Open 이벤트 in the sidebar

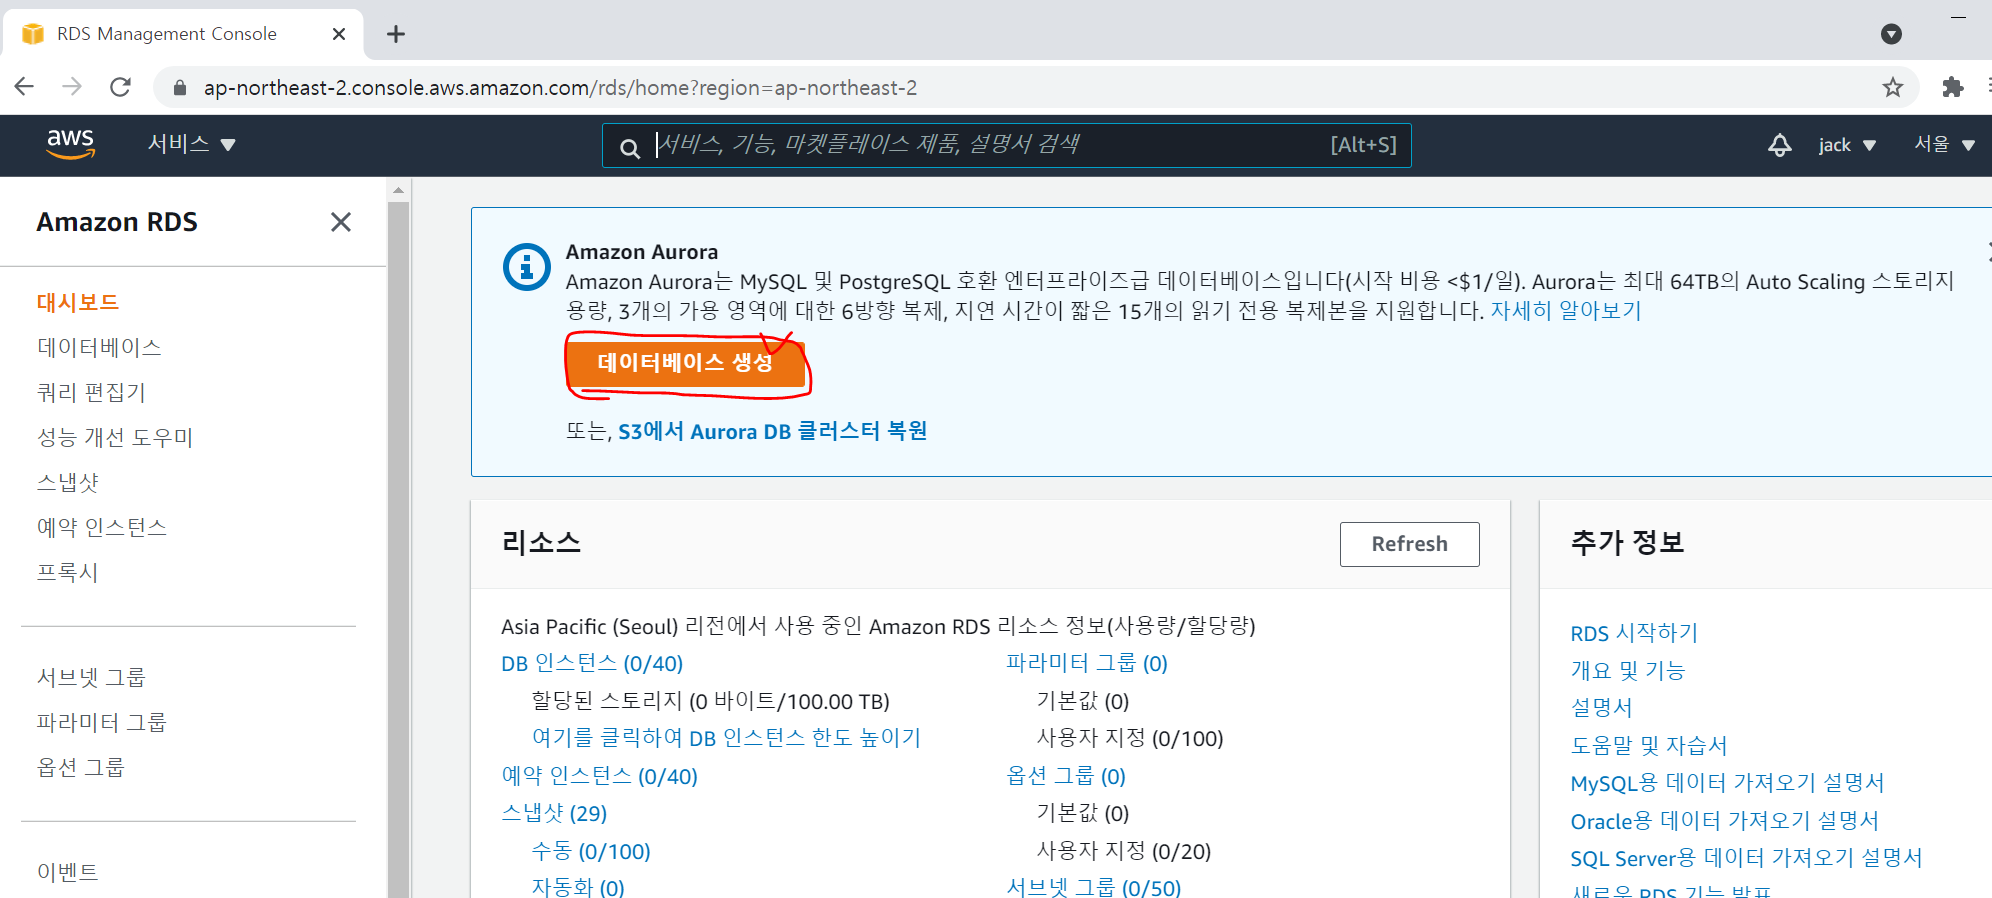[67, 872]
